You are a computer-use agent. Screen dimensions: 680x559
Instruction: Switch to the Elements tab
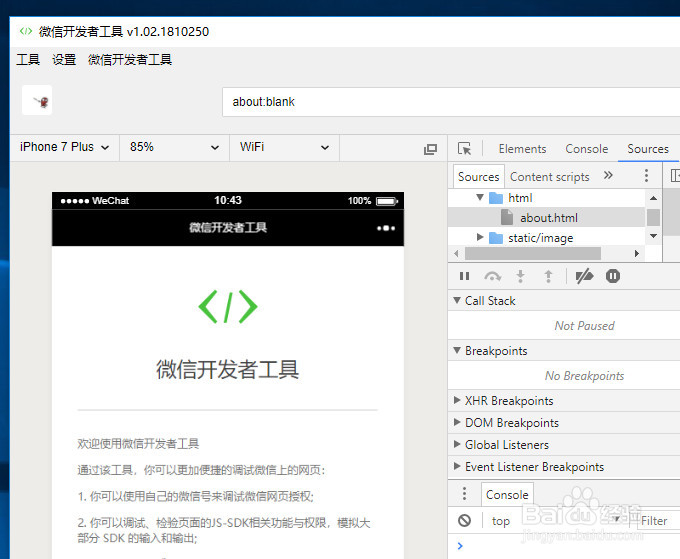(522, 149)
